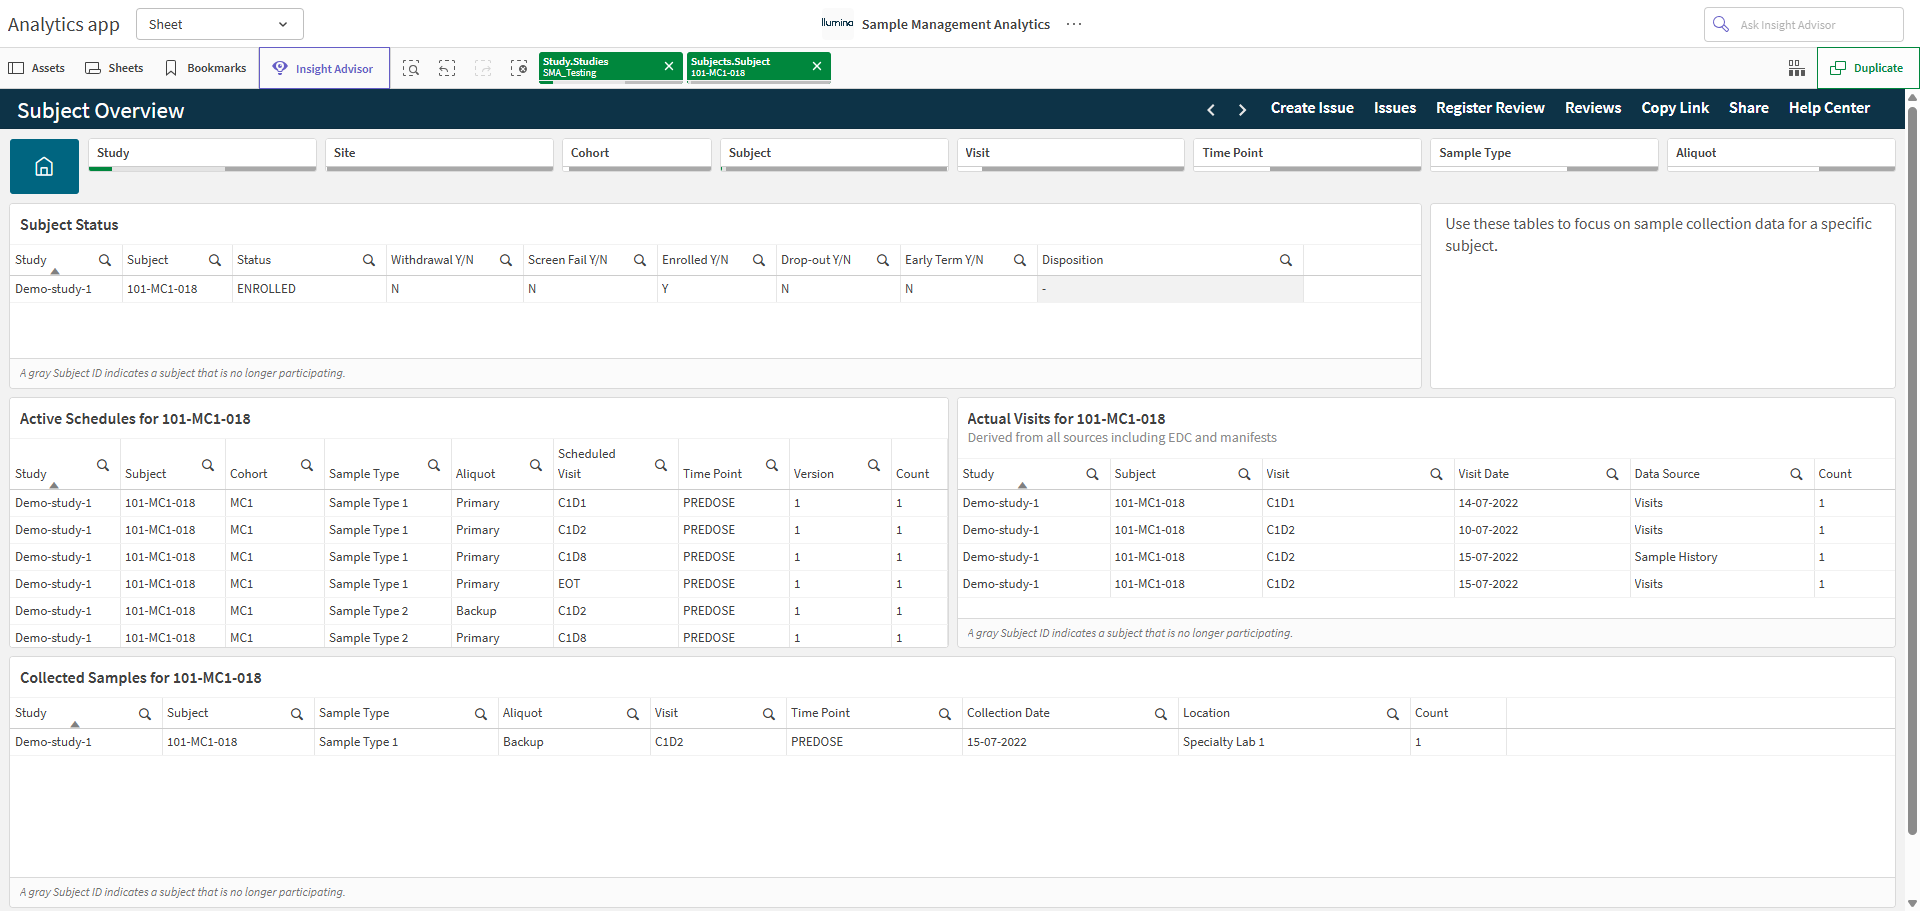
Task: Expand the Cohort filter pane
Action: pos(637,154)
